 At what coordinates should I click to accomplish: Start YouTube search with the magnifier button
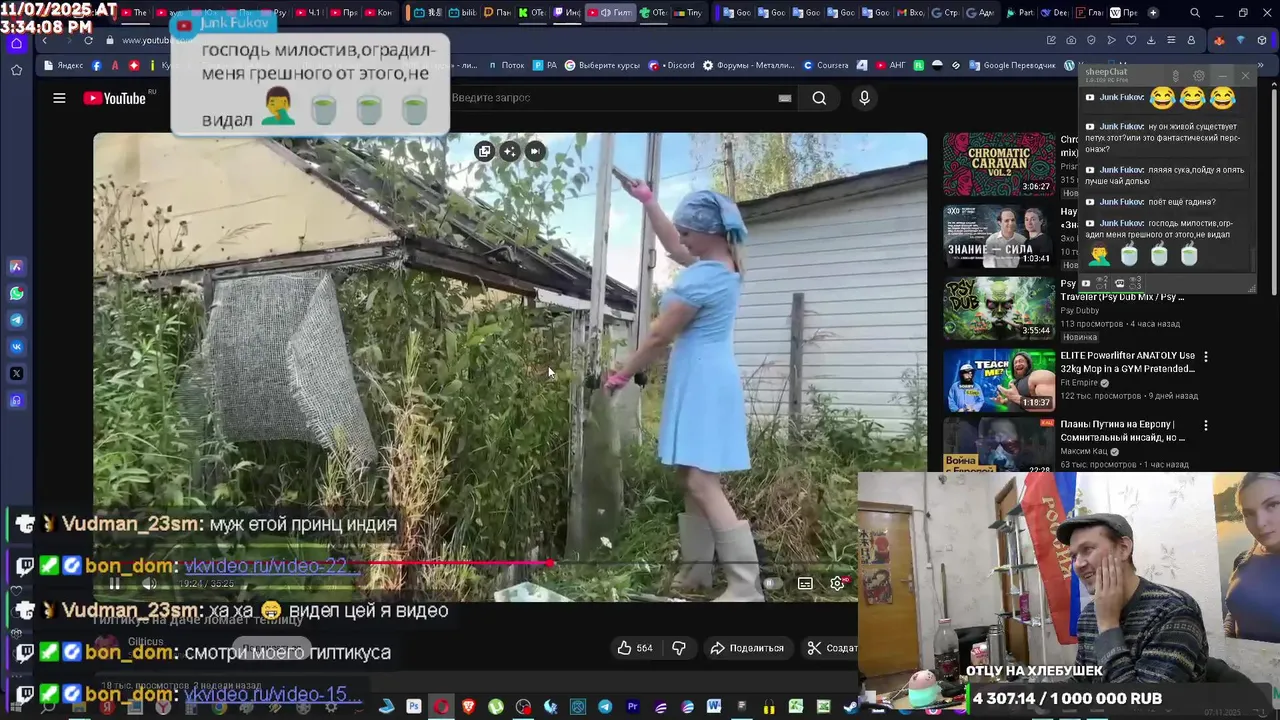click(819, 98)
